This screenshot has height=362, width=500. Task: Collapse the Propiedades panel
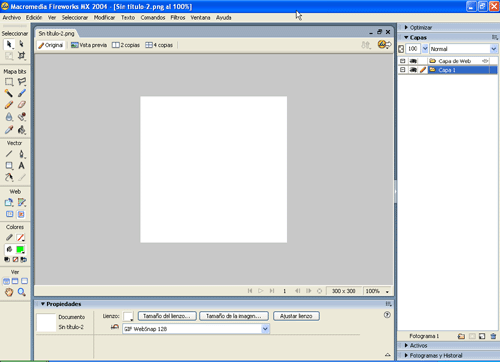click(x=43, y=304)
